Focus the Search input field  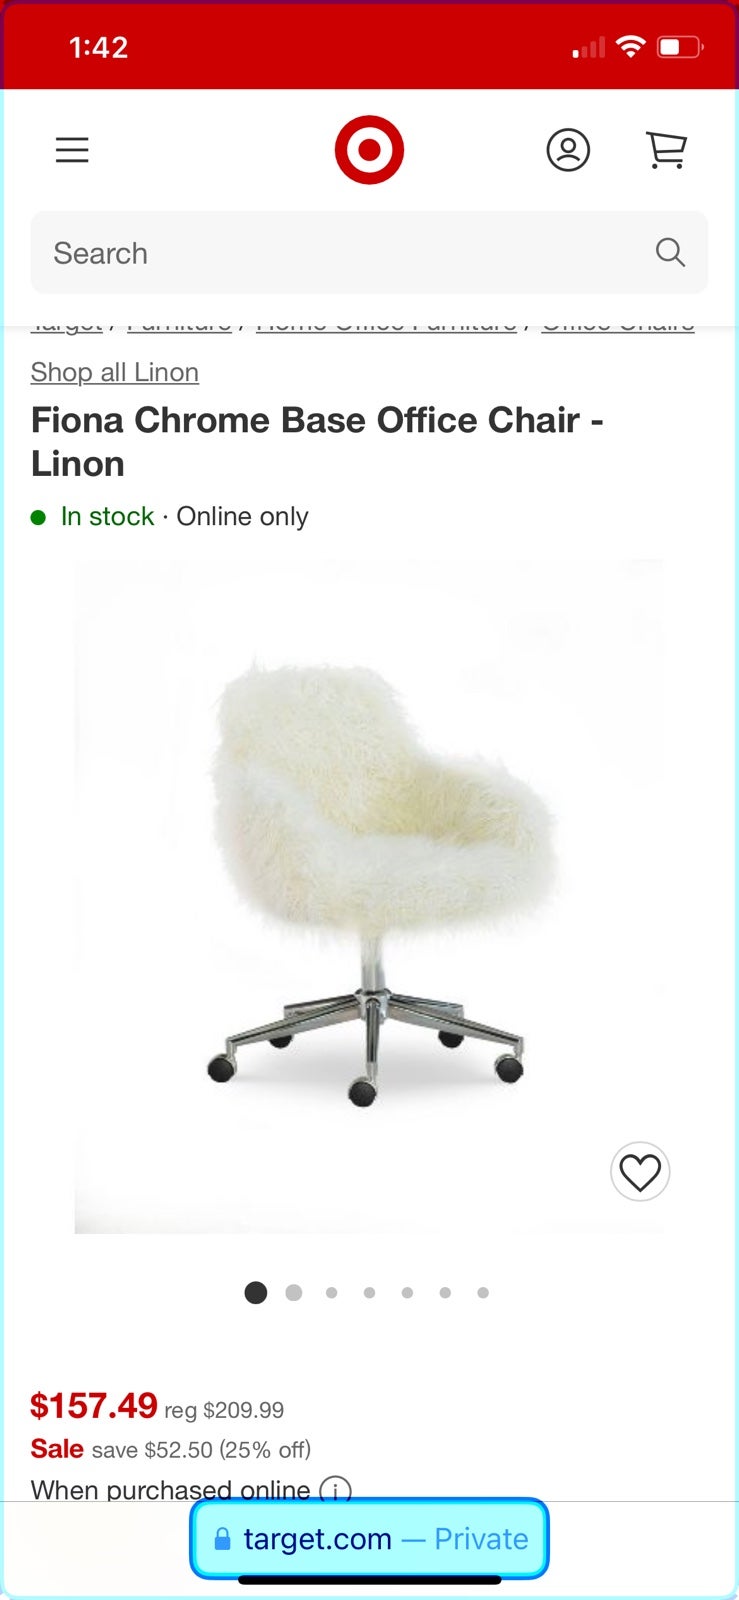click(369, 253)
